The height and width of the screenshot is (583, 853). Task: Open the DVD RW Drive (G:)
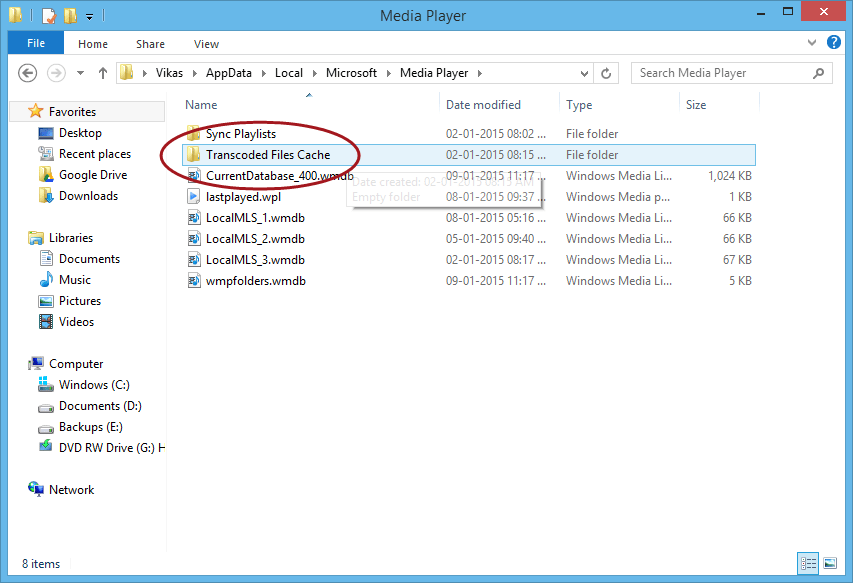click(x=112, y=448)
